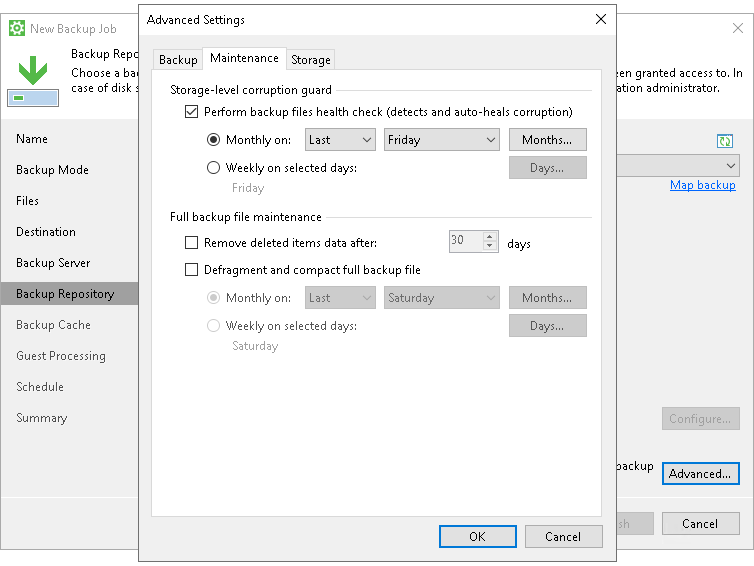Switch to the Backup tab
Viewport: 754px width, 566px height.
(x=179, y=60)
